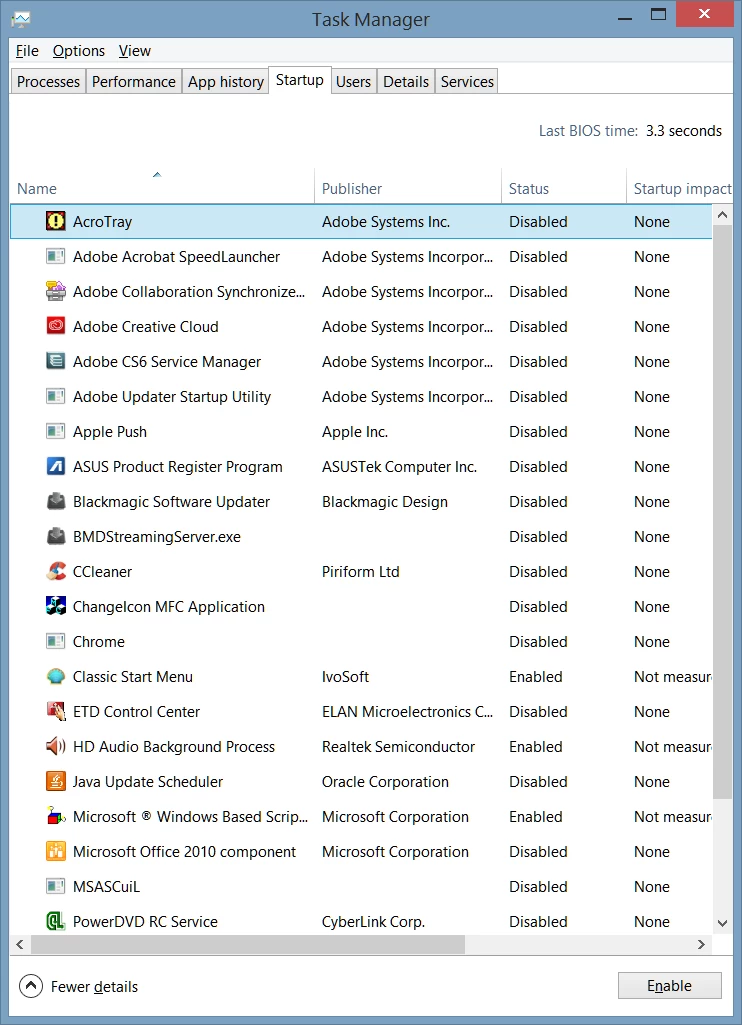Switch to the Processes tab
Screen dimensions: 742x1025
point(48,81)
